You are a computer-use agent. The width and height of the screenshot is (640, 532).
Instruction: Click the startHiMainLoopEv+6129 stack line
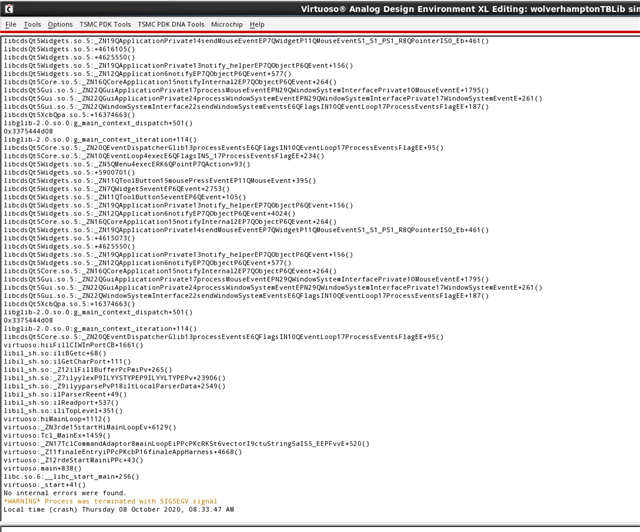point(90,427)
